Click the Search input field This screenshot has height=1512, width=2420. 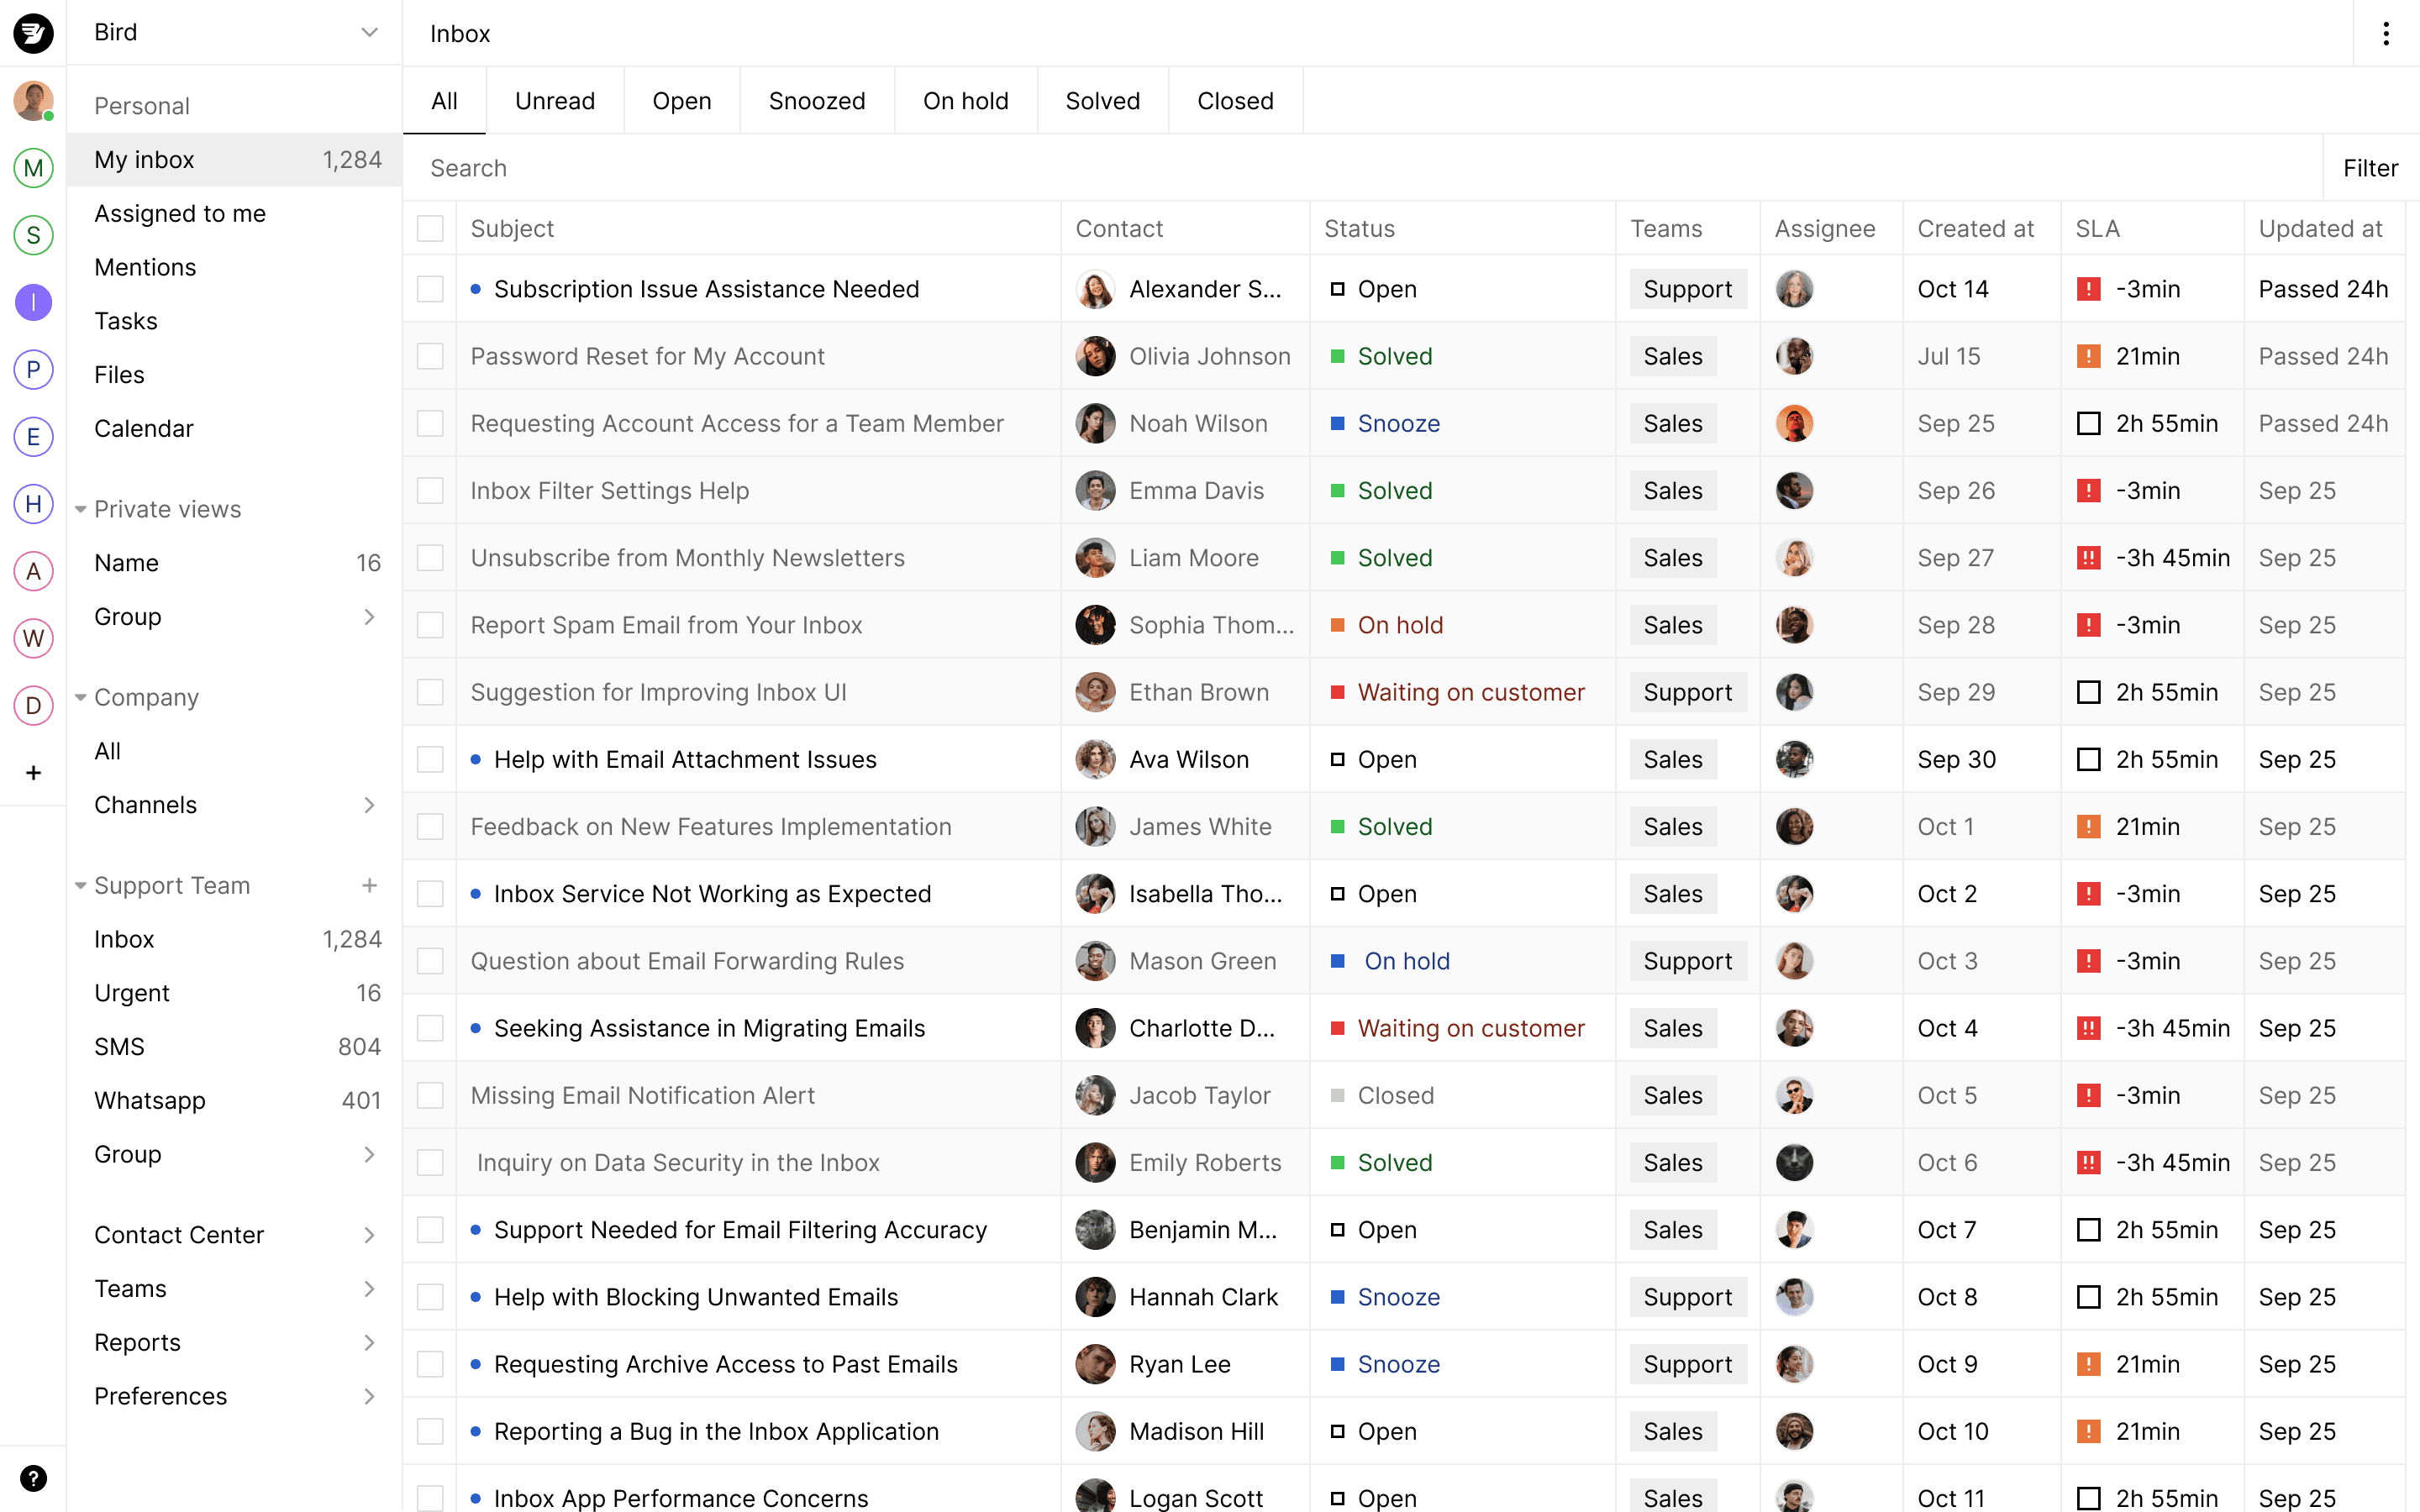pyautogui.click(x=1362, y=168)
